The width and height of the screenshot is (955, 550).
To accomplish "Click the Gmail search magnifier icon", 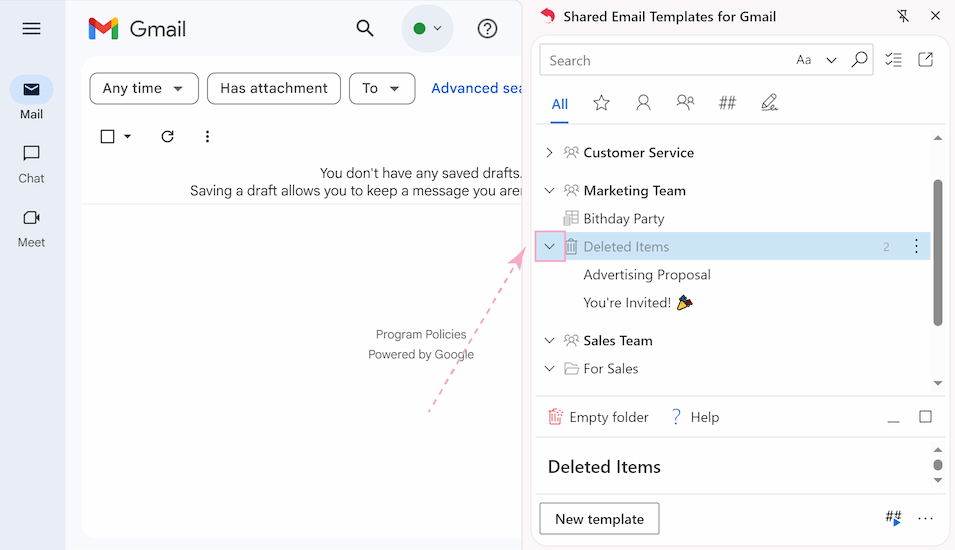I will 365,28.
